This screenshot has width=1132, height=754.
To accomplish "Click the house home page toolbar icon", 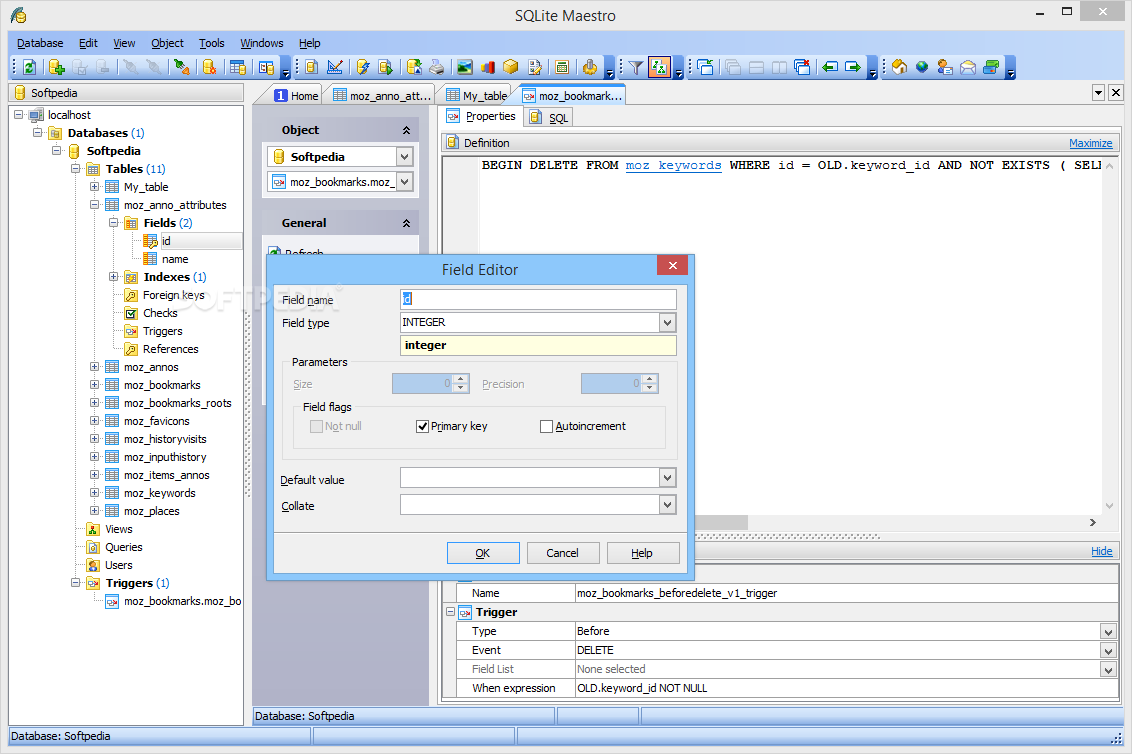I will click(x=900, y=67).
